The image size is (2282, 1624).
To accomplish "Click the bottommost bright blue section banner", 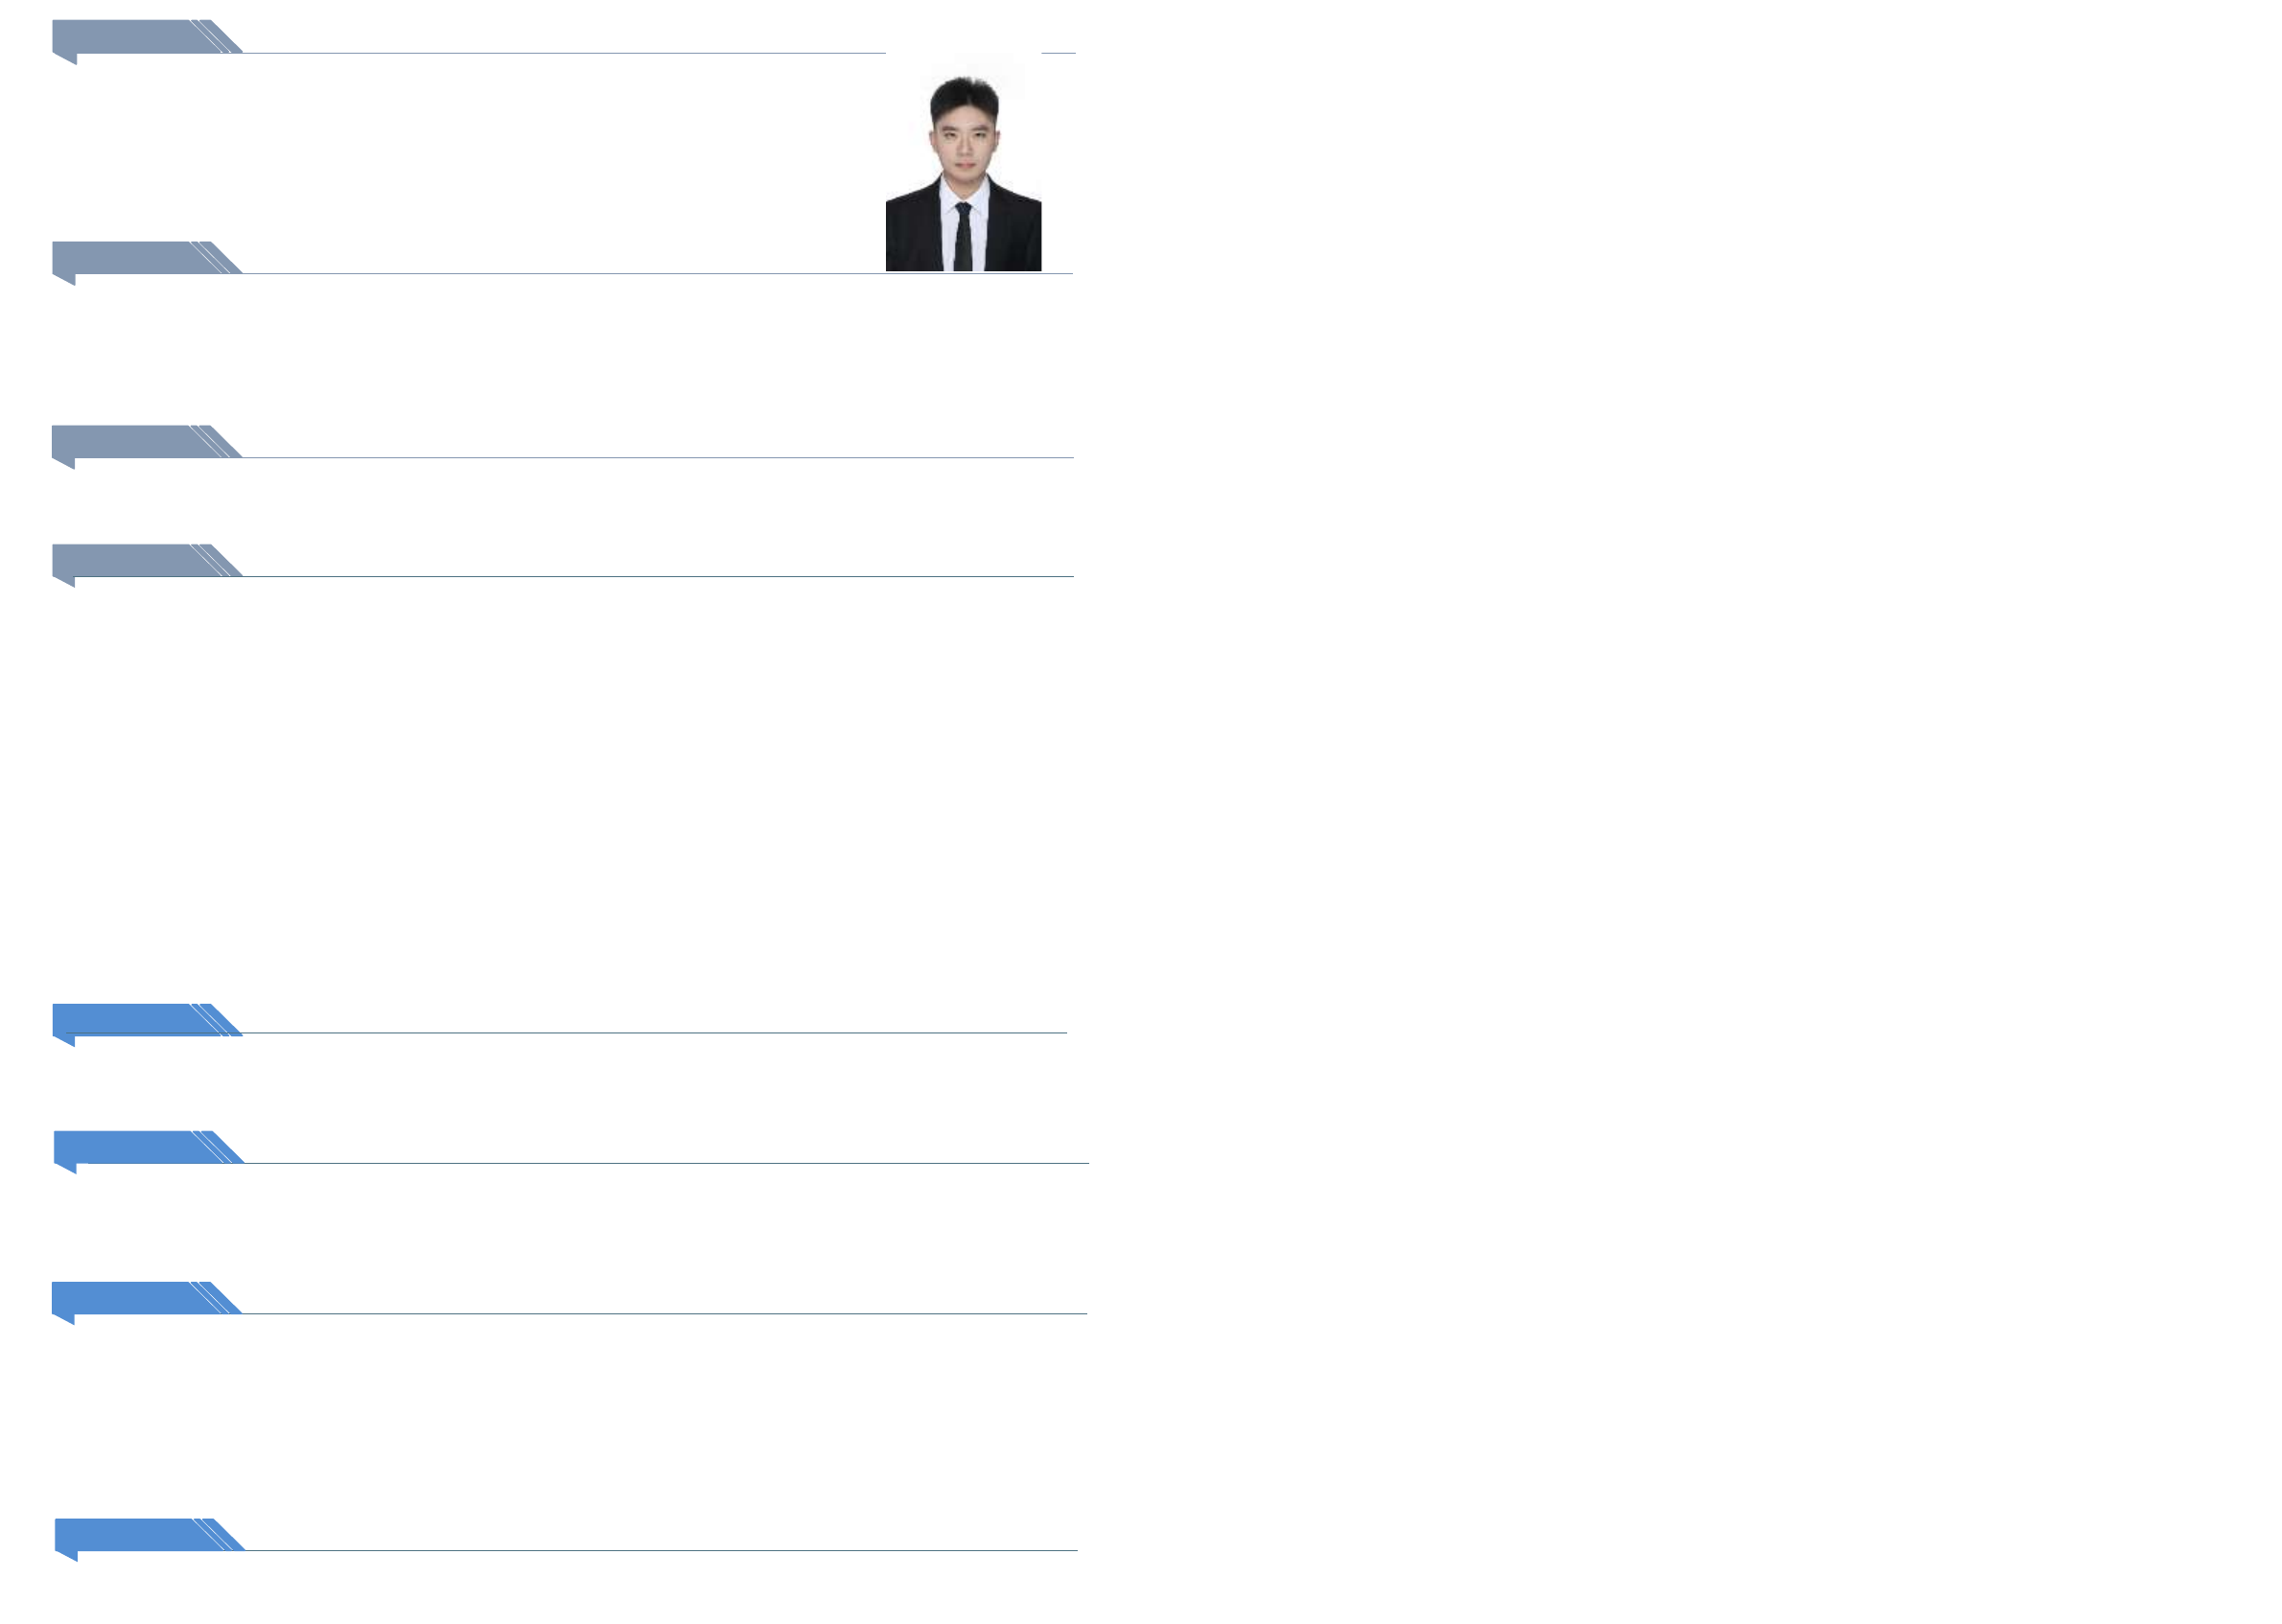I will [x=130, y=1534].
